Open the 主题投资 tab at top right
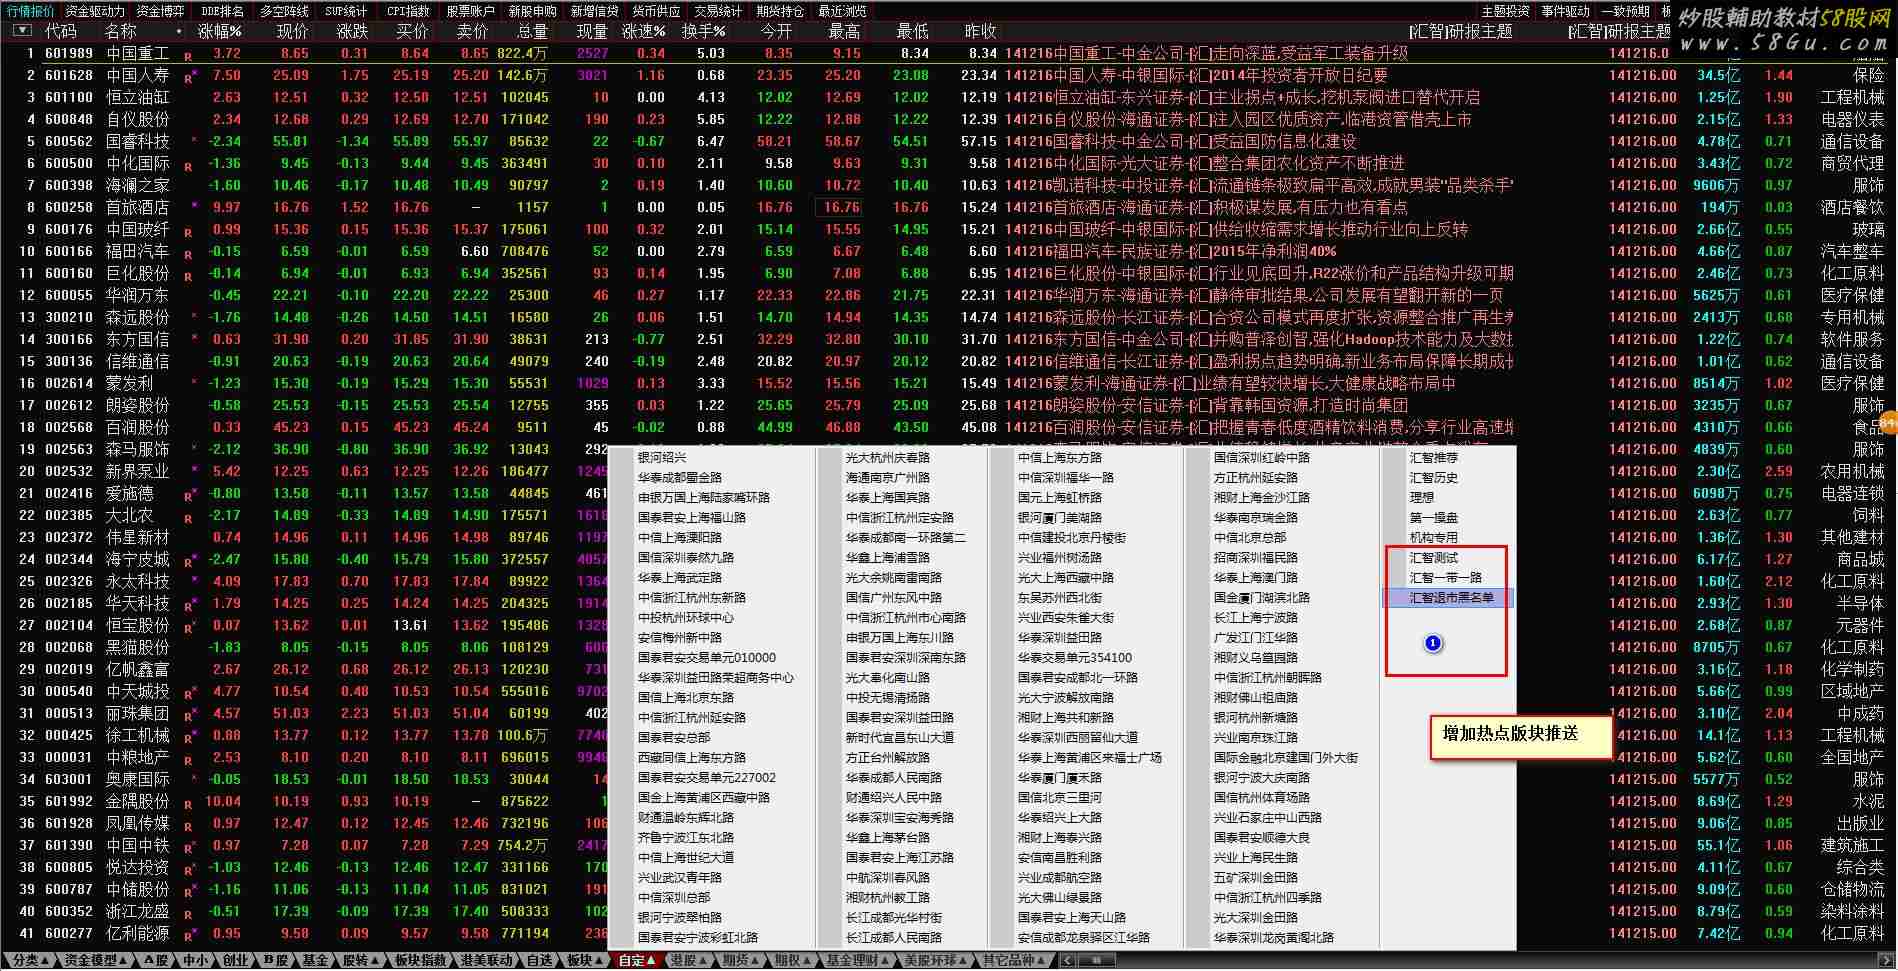This screenshot has height=971, width=1898. tap(1506, 11)
